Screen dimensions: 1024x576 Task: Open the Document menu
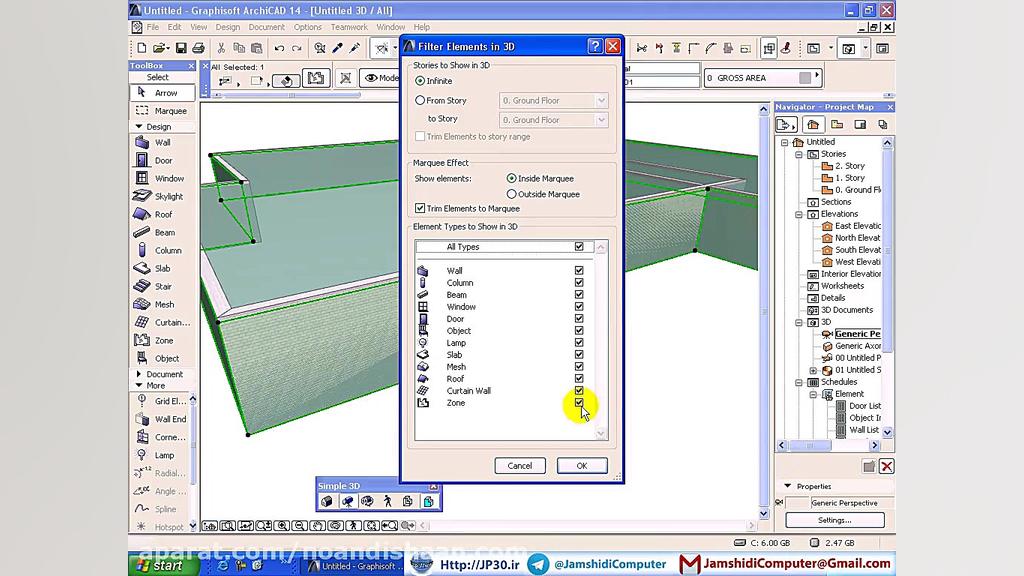click(x=266, y=27)
